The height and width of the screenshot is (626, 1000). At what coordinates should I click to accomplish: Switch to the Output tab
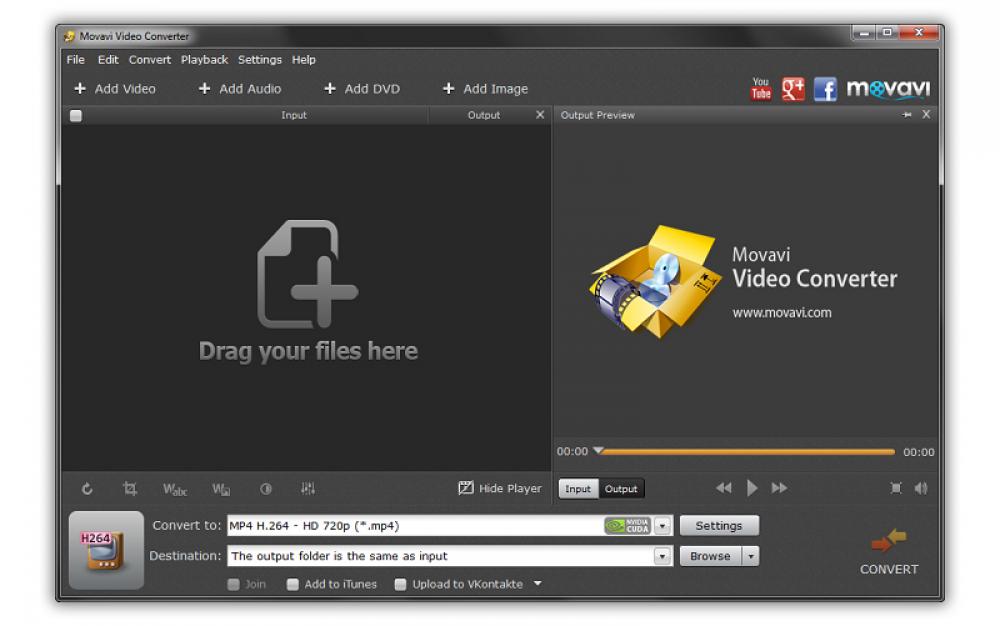coord(620,489)
